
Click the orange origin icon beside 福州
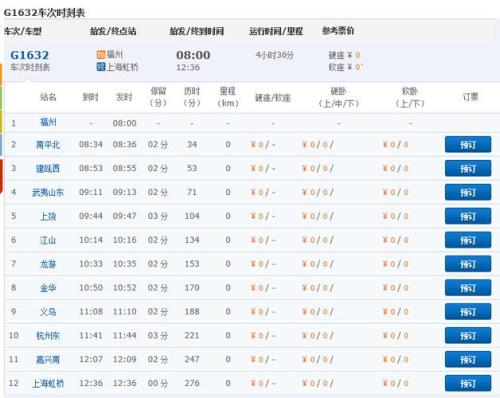(x=101, y=54)
